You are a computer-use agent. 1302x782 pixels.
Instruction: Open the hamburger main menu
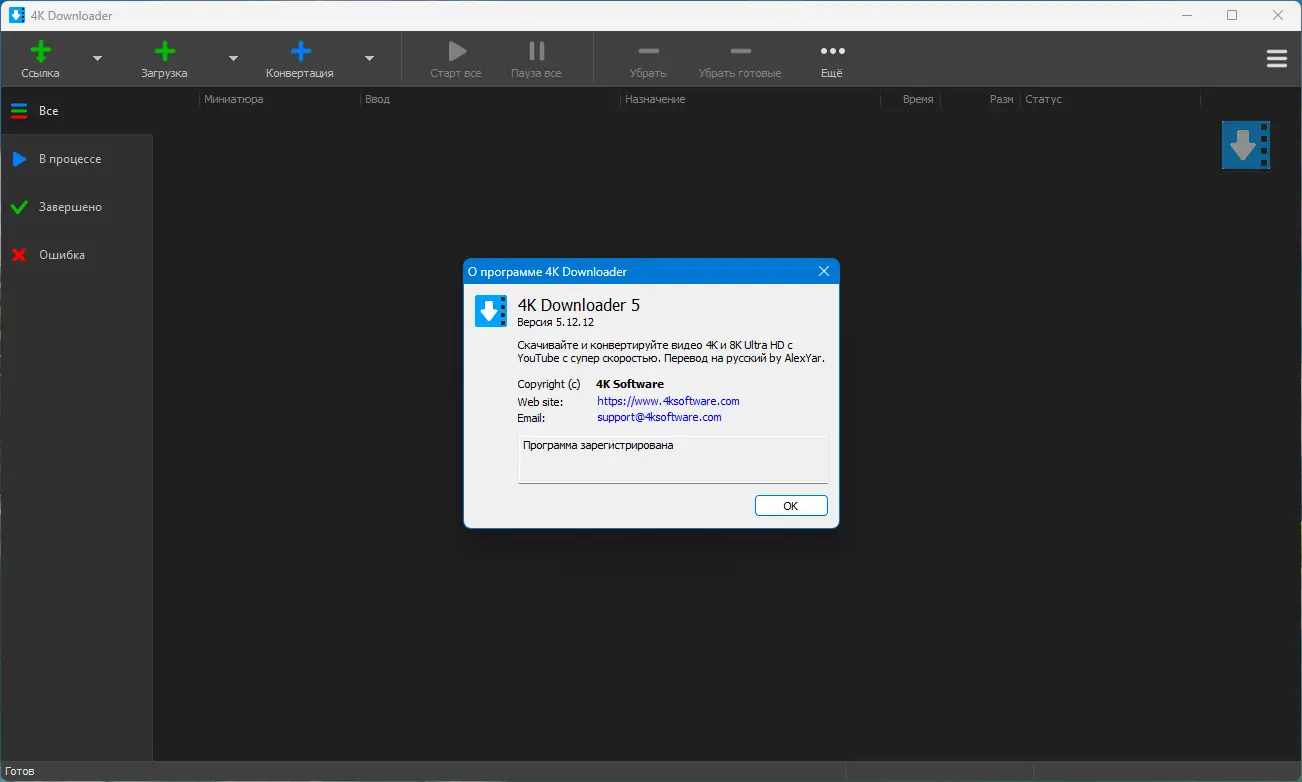coord(1277,59)
